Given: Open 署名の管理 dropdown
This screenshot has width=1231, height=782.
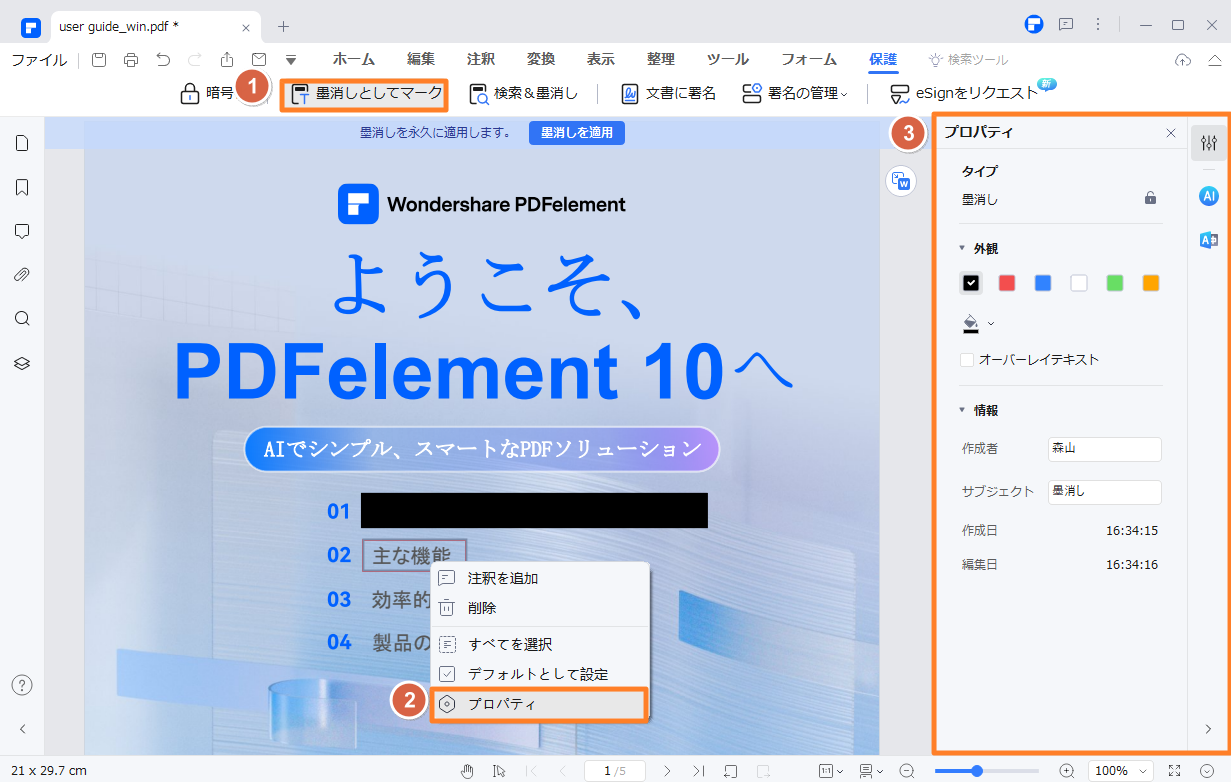Looking at the screenshot, I should tap(795, 94).
